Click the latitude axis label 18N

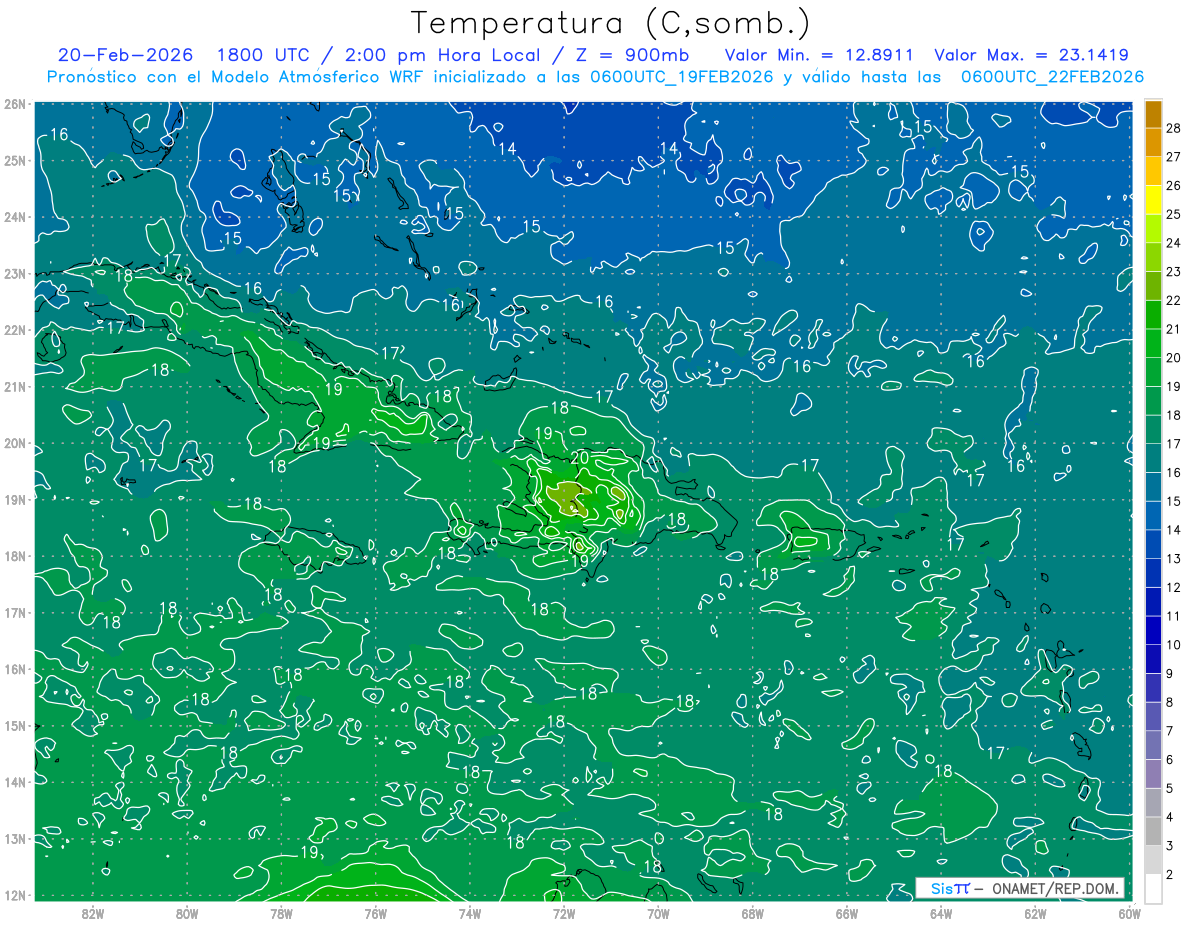pyautogui.click(x=16, y=556)
